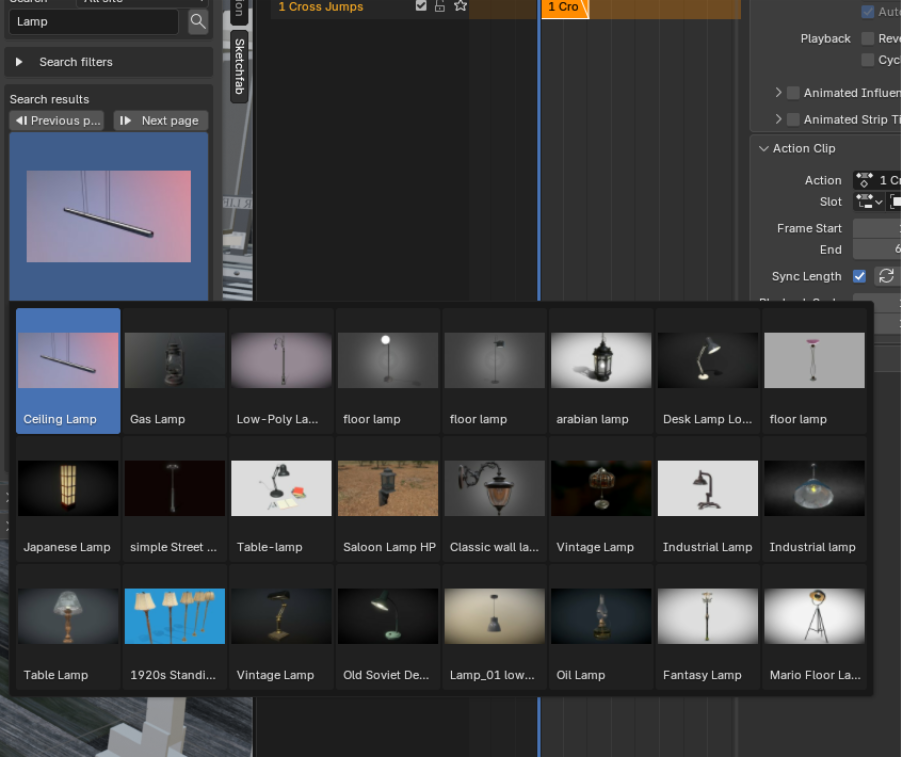The image size is (901, 757).
Task: Click the star icon on the 1 Cross Jumps strip
Action: pos(459,6)
